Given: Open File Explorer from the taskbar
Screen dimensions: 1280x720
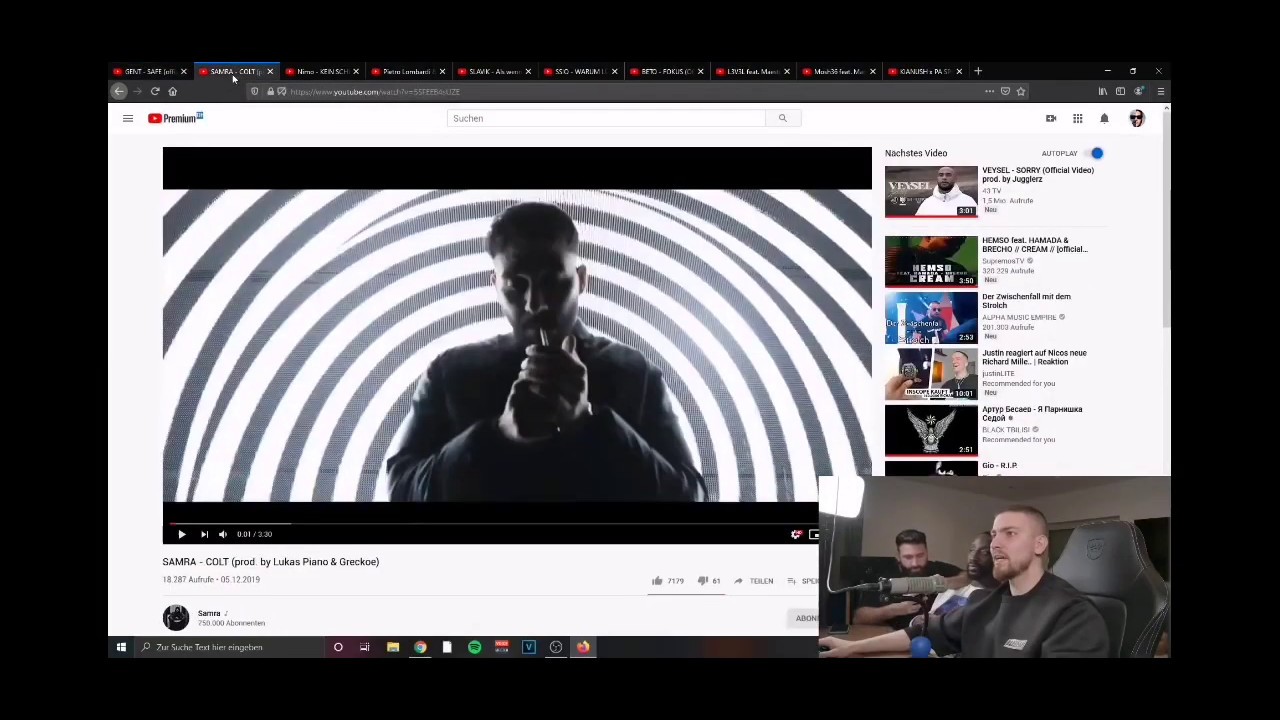Looking at the screenshot, I should [x=393, y=647].
